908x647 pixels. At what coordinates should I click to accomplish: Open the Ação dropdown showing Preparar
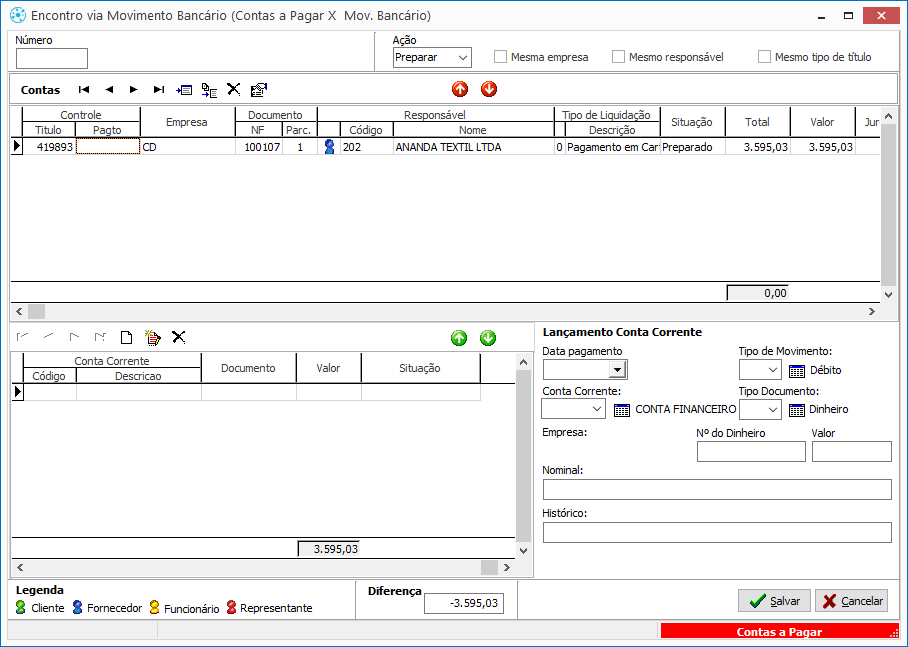pos(432,57)
